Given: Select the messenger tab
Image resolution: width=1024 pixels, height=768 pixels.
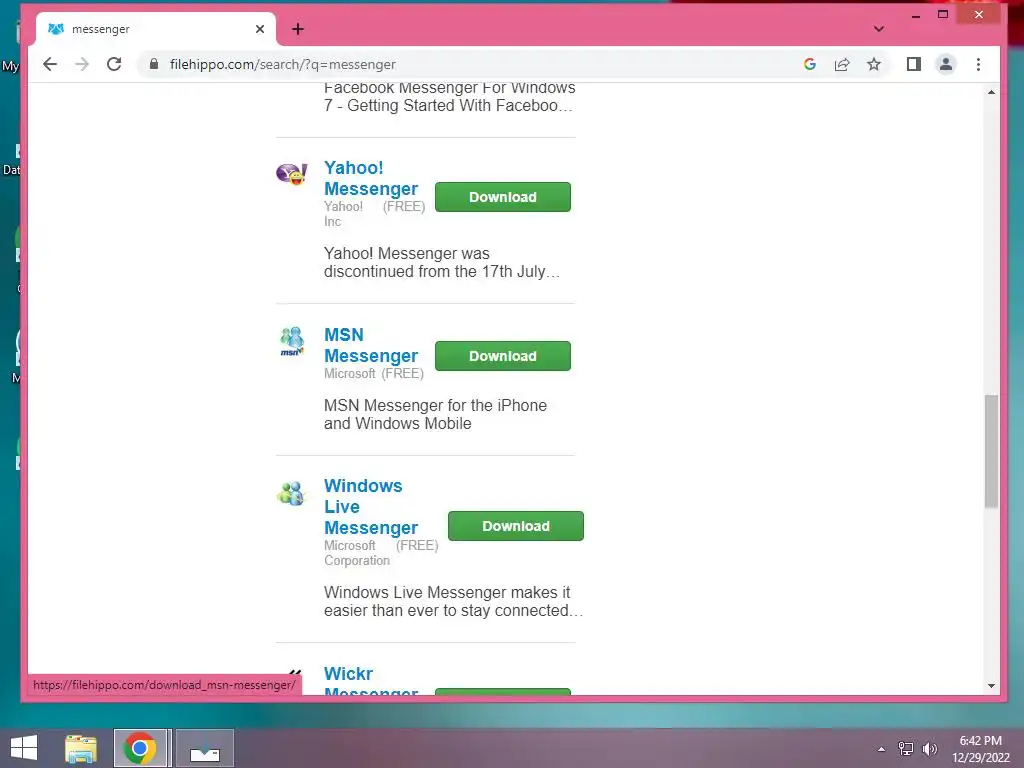Looking at the screenshot, I should click(x=157, y=29).
